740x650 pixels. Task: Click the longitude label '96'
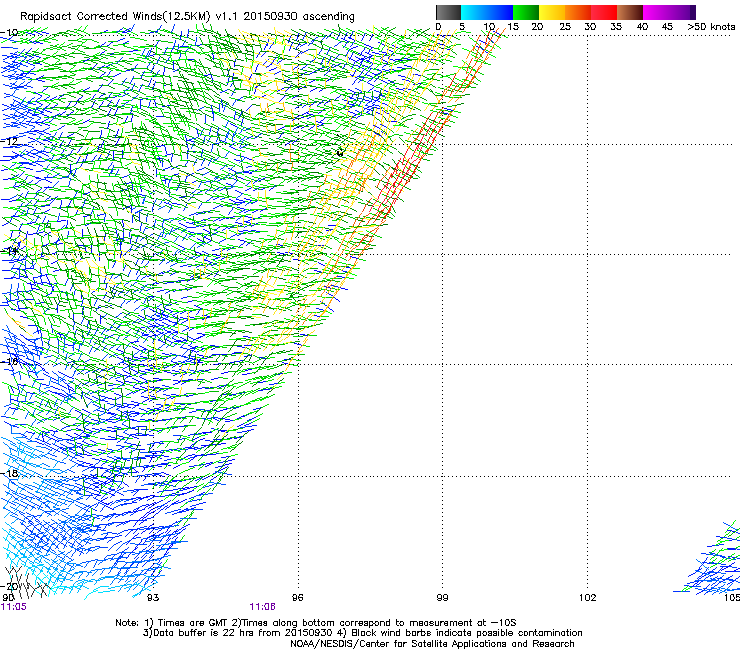[x=297, y=598]
